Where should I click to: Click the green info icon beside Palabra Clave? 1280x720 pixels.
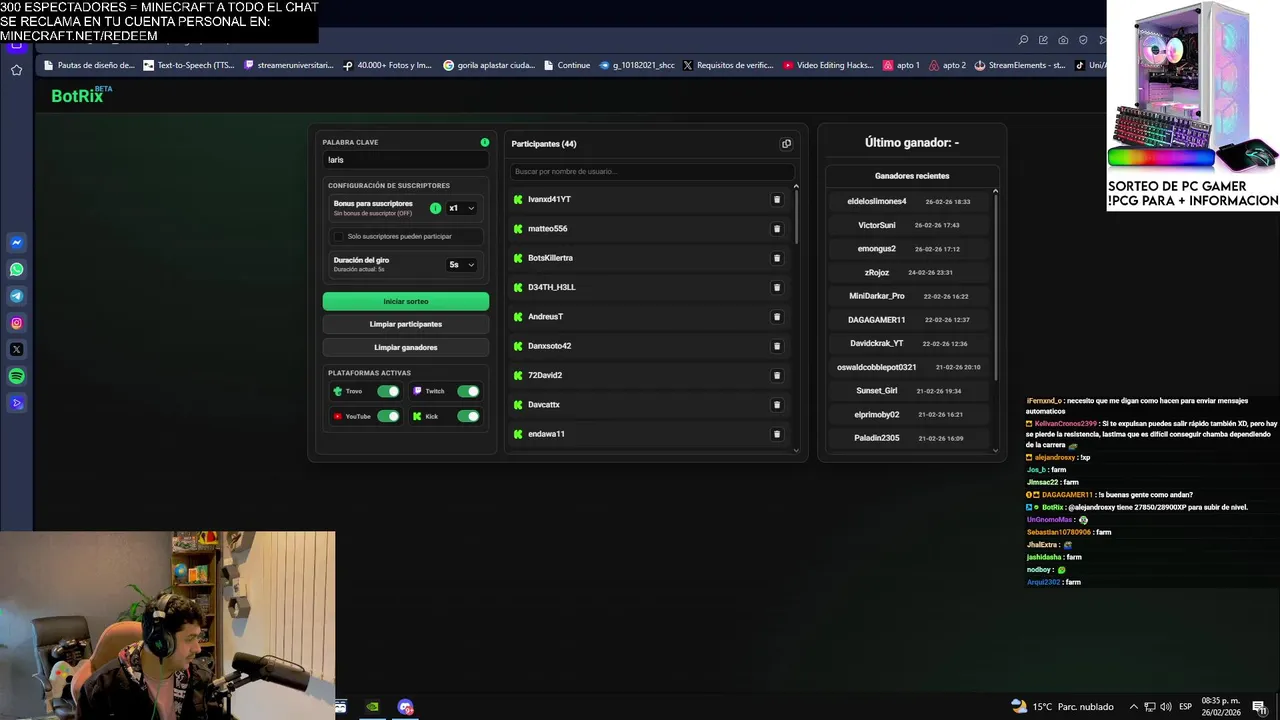[x=485, y=142]
